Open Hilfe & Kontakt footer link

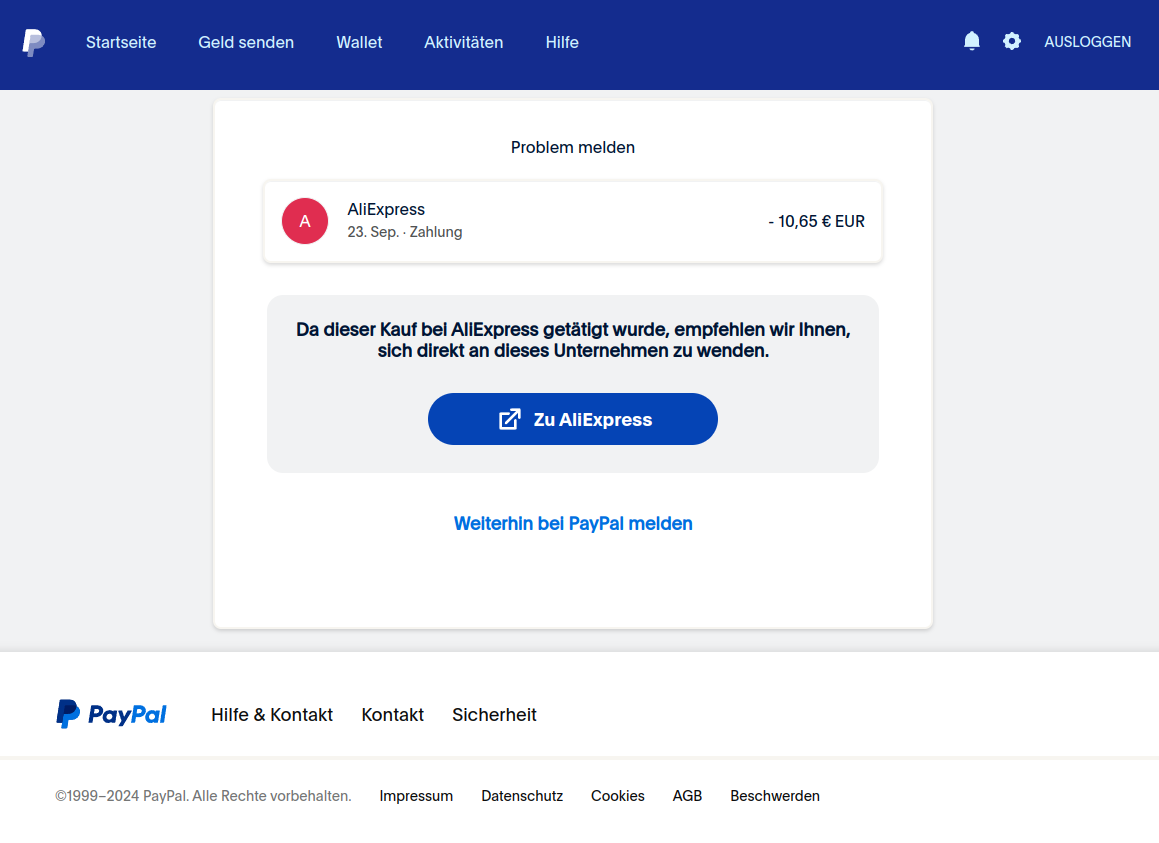tap(272, 715)
